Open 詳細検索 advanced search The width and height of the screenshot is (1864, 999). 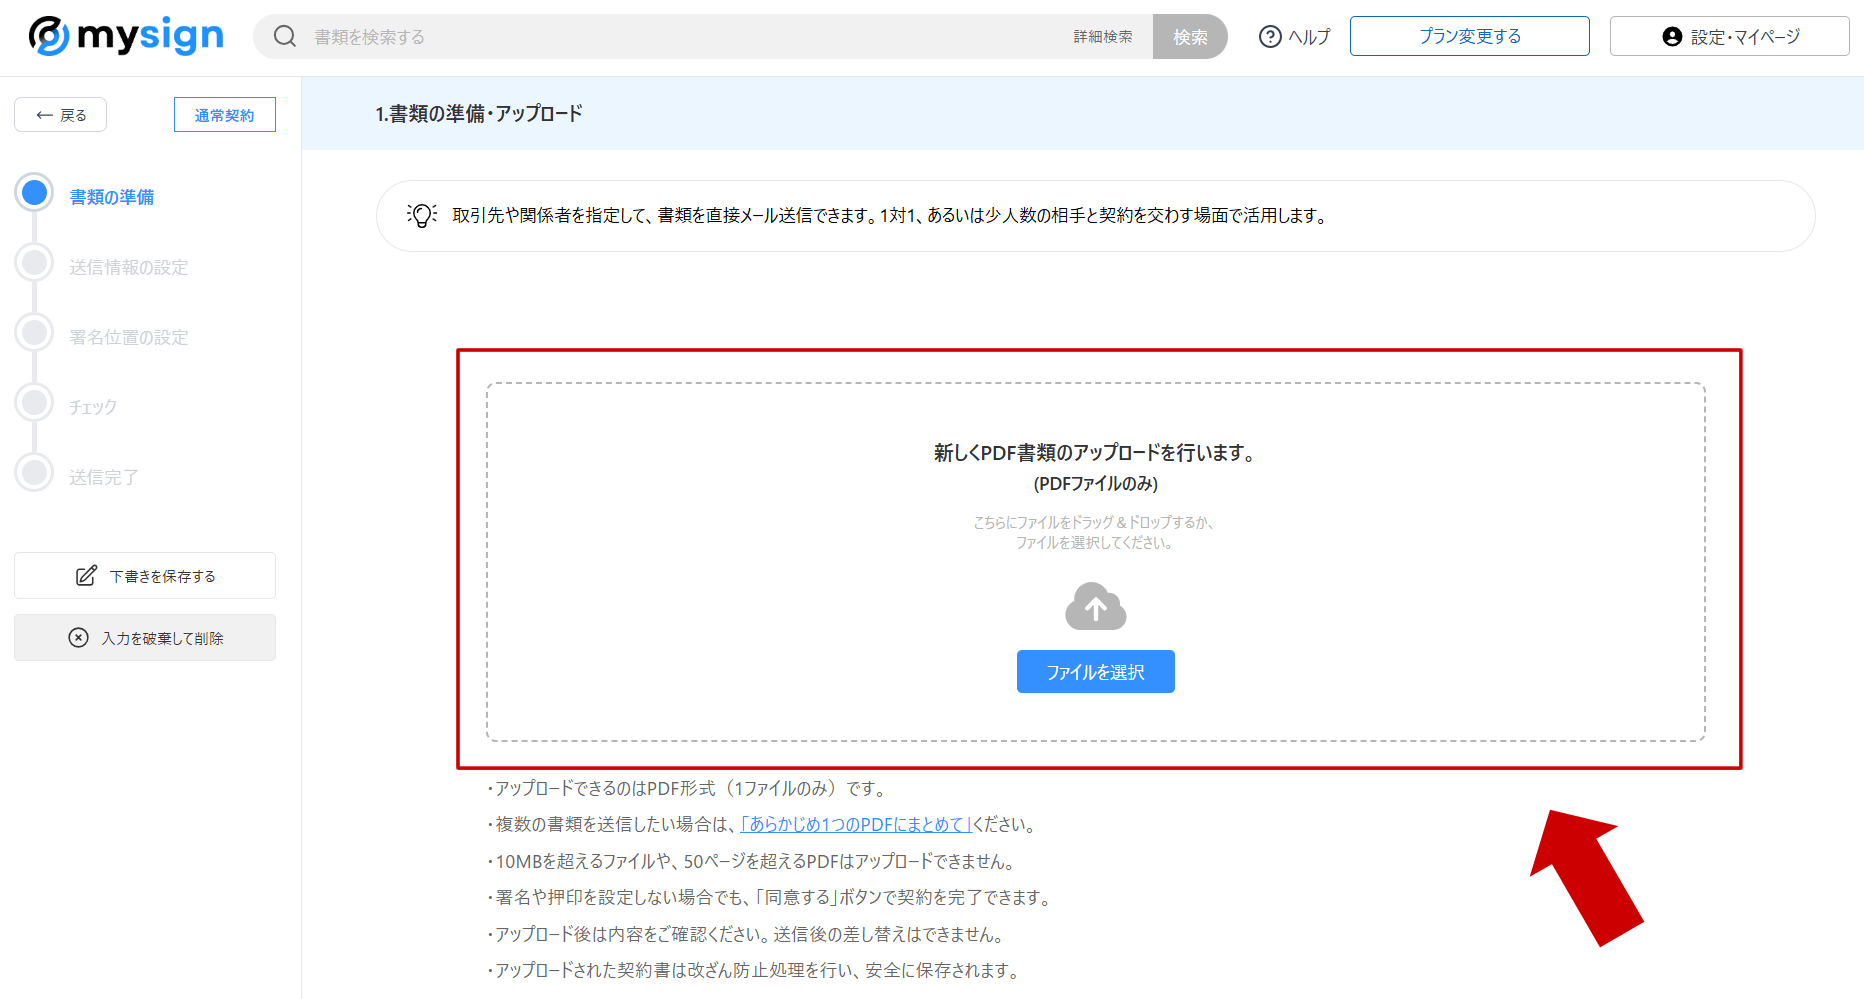coord(1103,36)
